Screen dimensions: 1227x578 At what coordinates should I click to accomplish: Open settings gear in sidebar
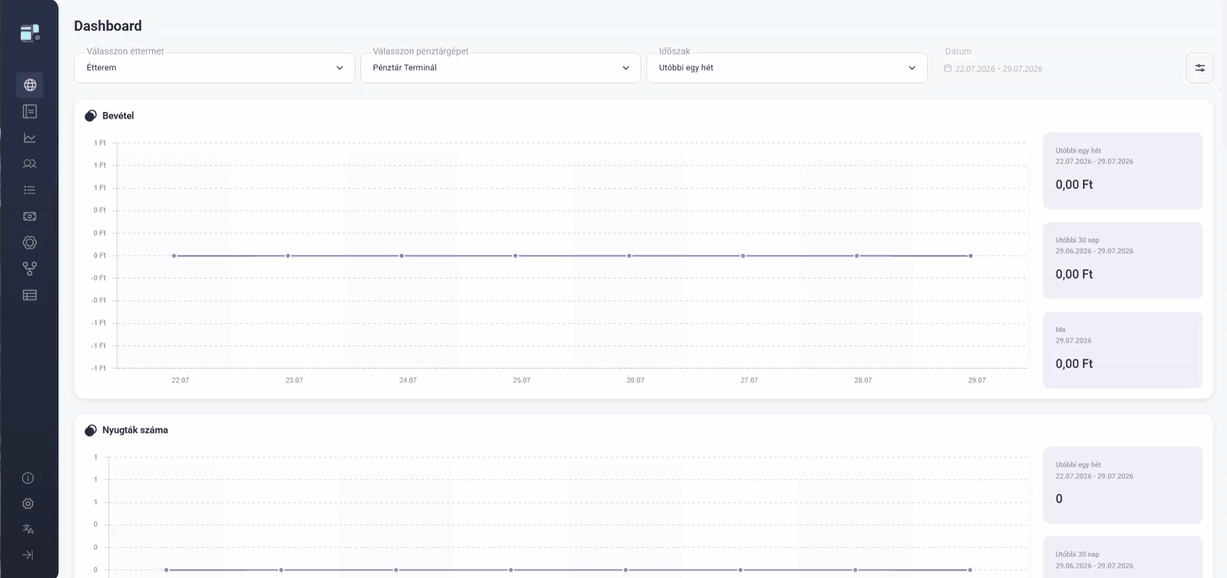[28, 504]
